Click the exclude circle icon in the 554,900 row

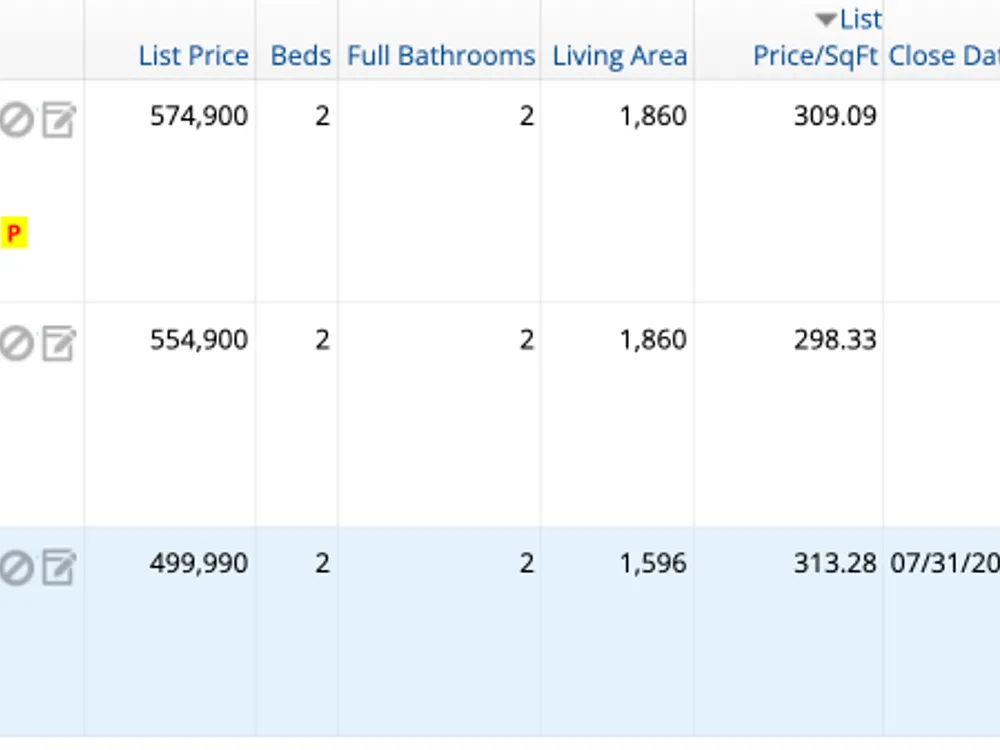(17, 344)
